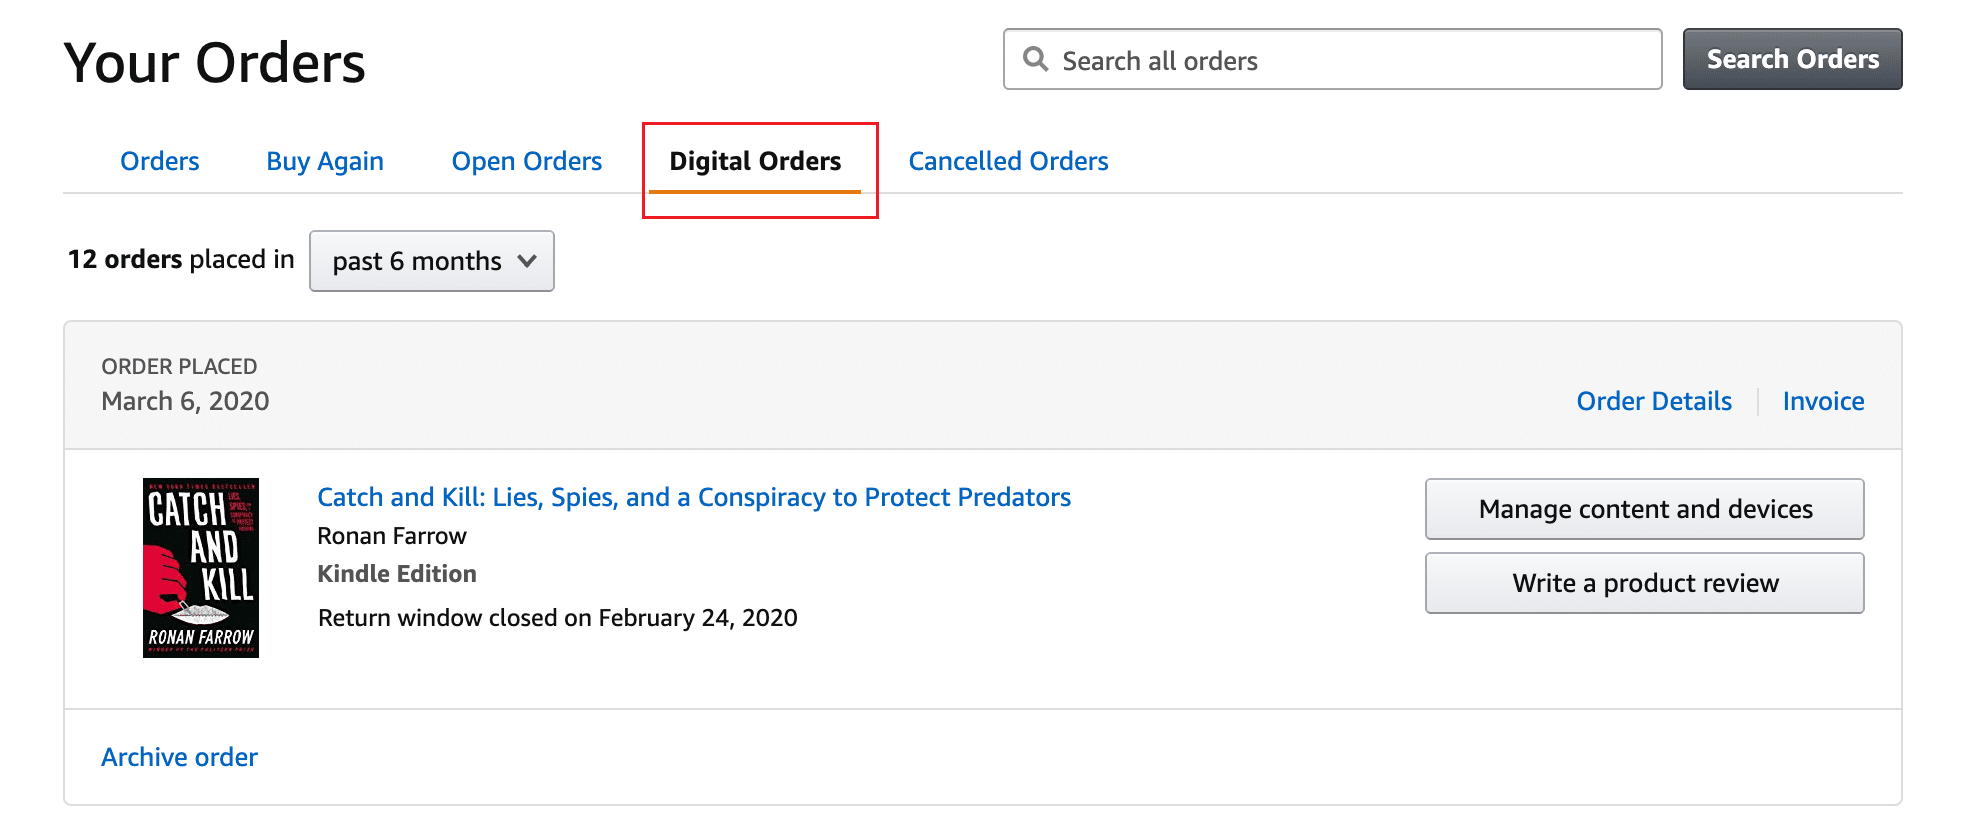Click the search magnifier icon
Image resolution: width=1978 pixels, height=822 pixels.
pos(1035,59)
